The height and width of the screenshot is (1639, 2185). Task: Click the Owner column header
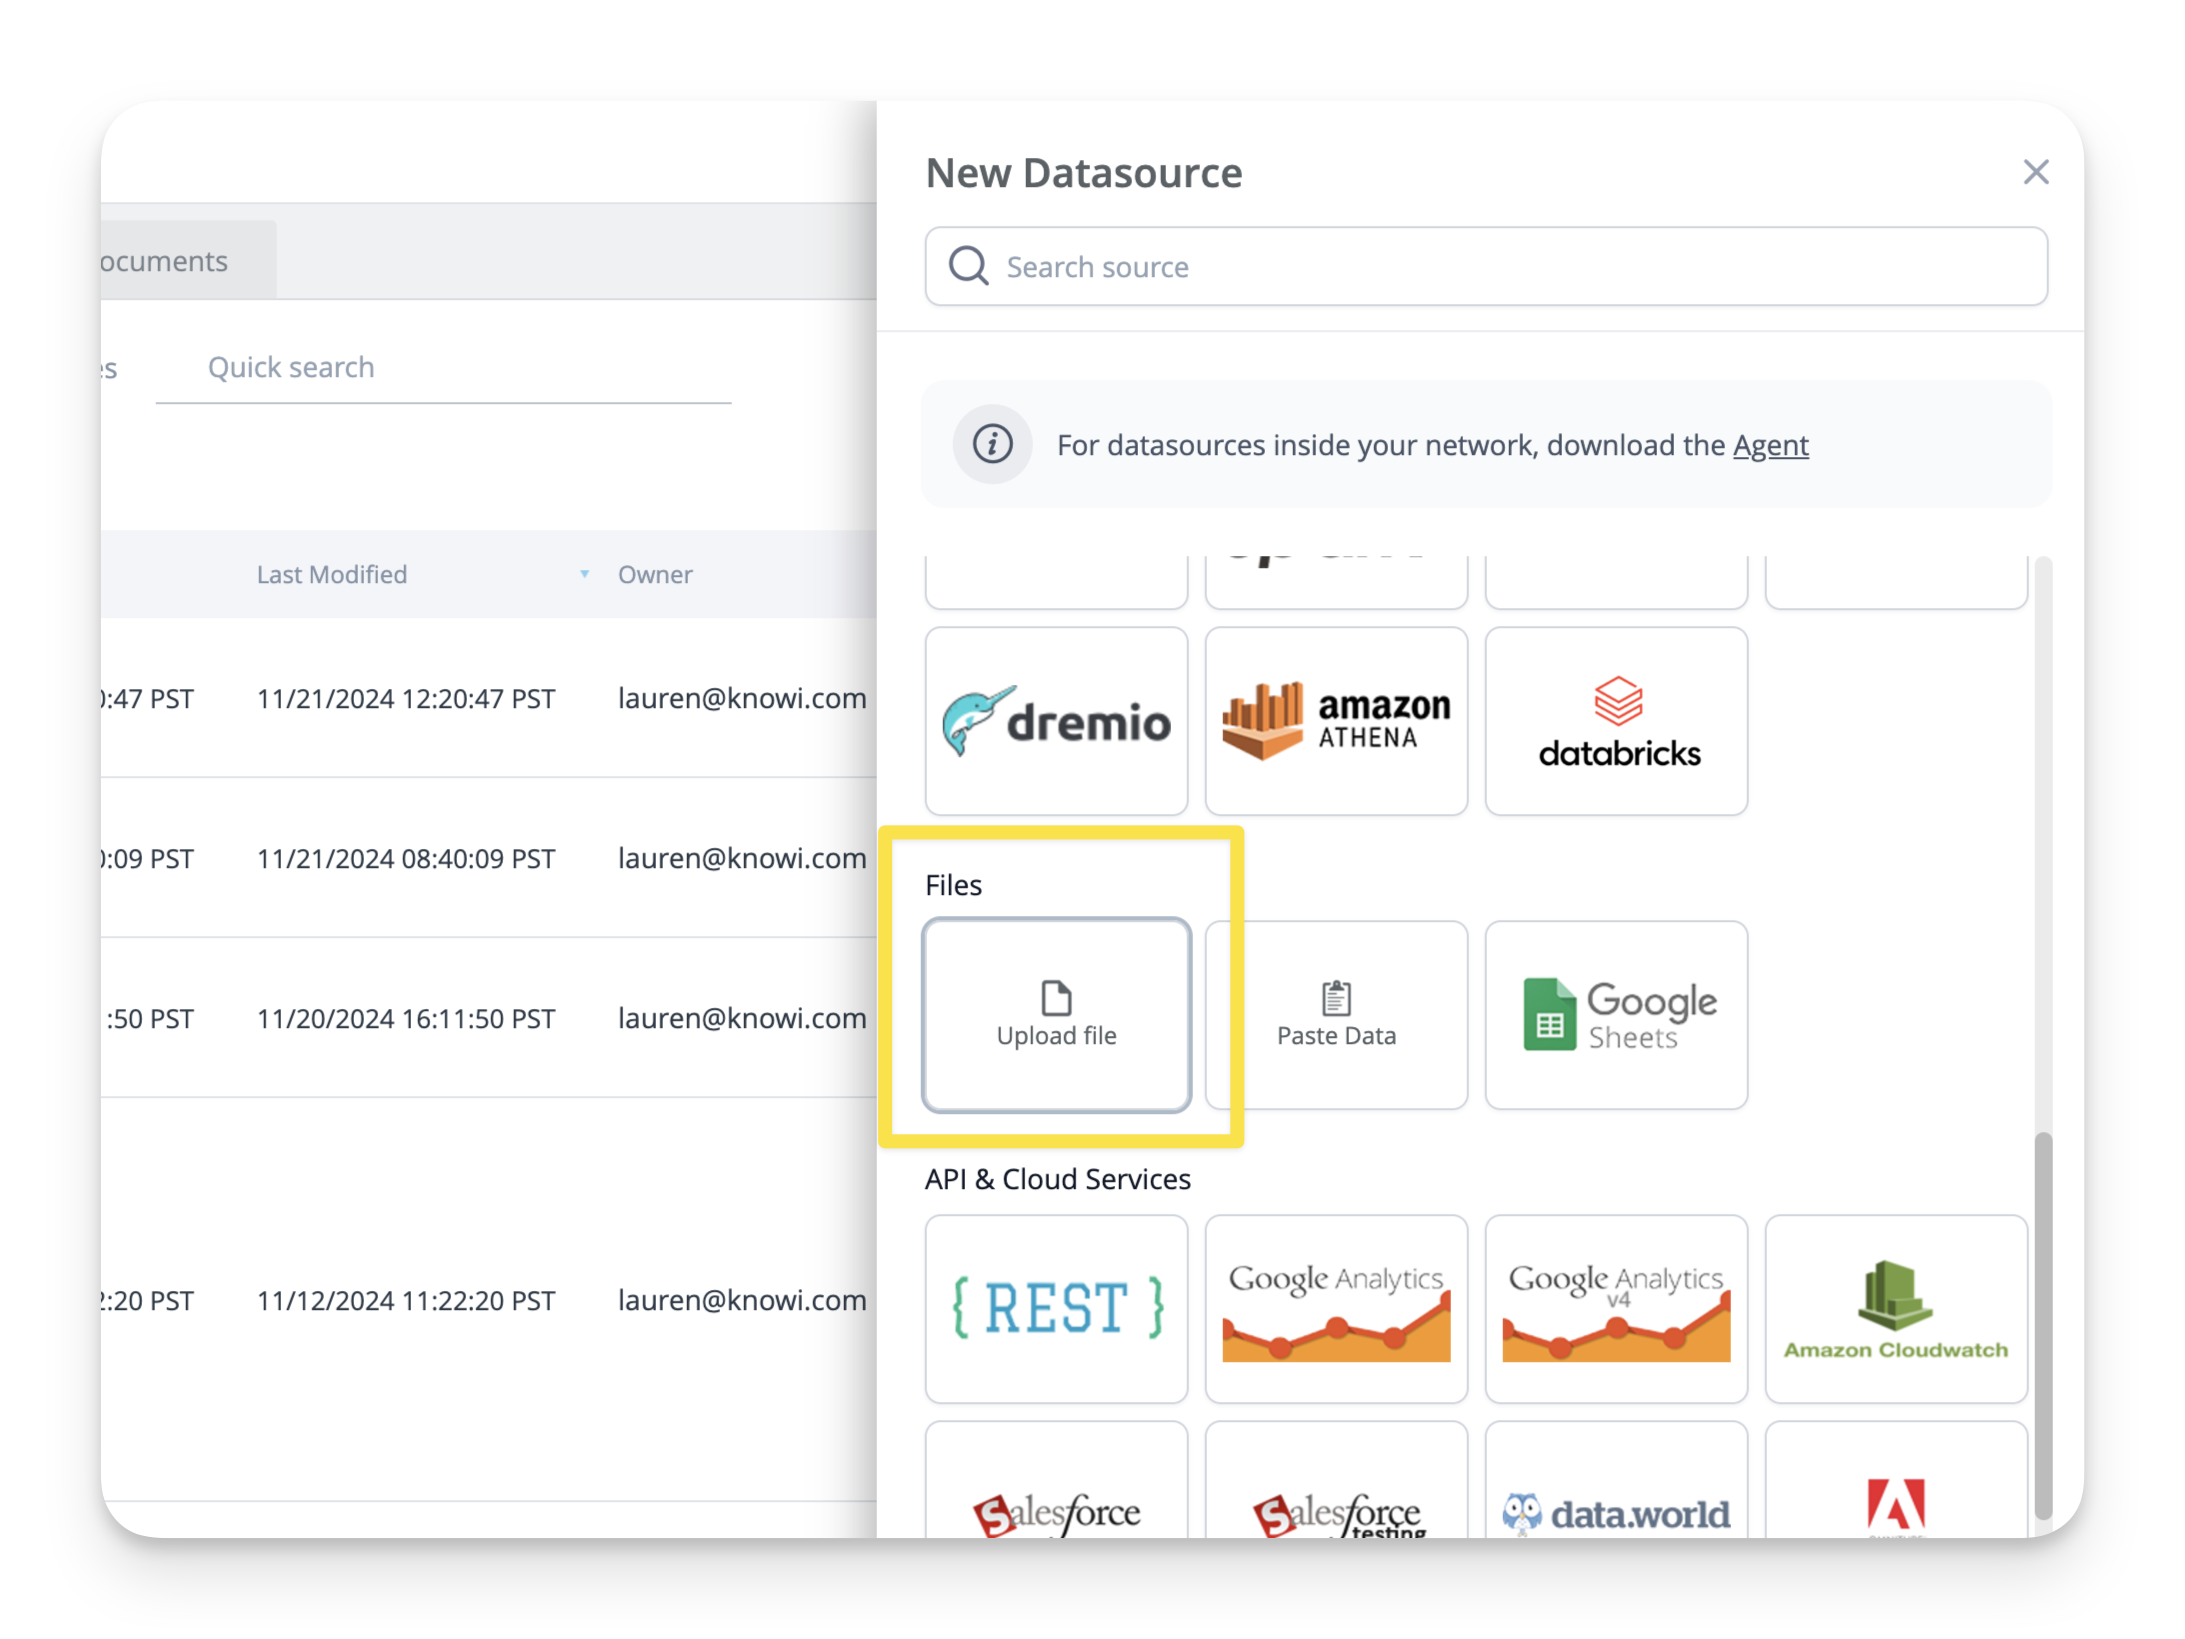[x=654, y=574]
